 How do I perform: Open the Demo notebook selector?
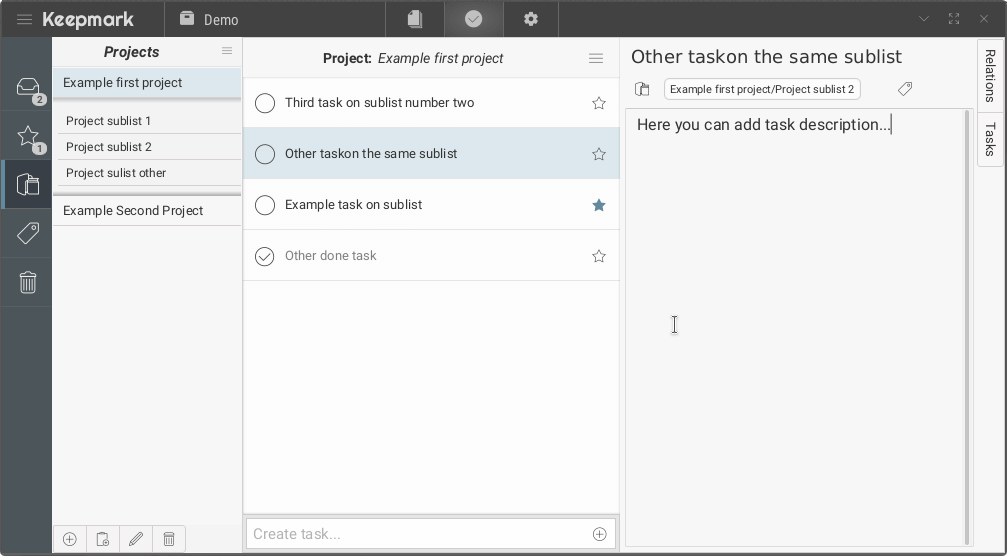click(x=209, y=19)
